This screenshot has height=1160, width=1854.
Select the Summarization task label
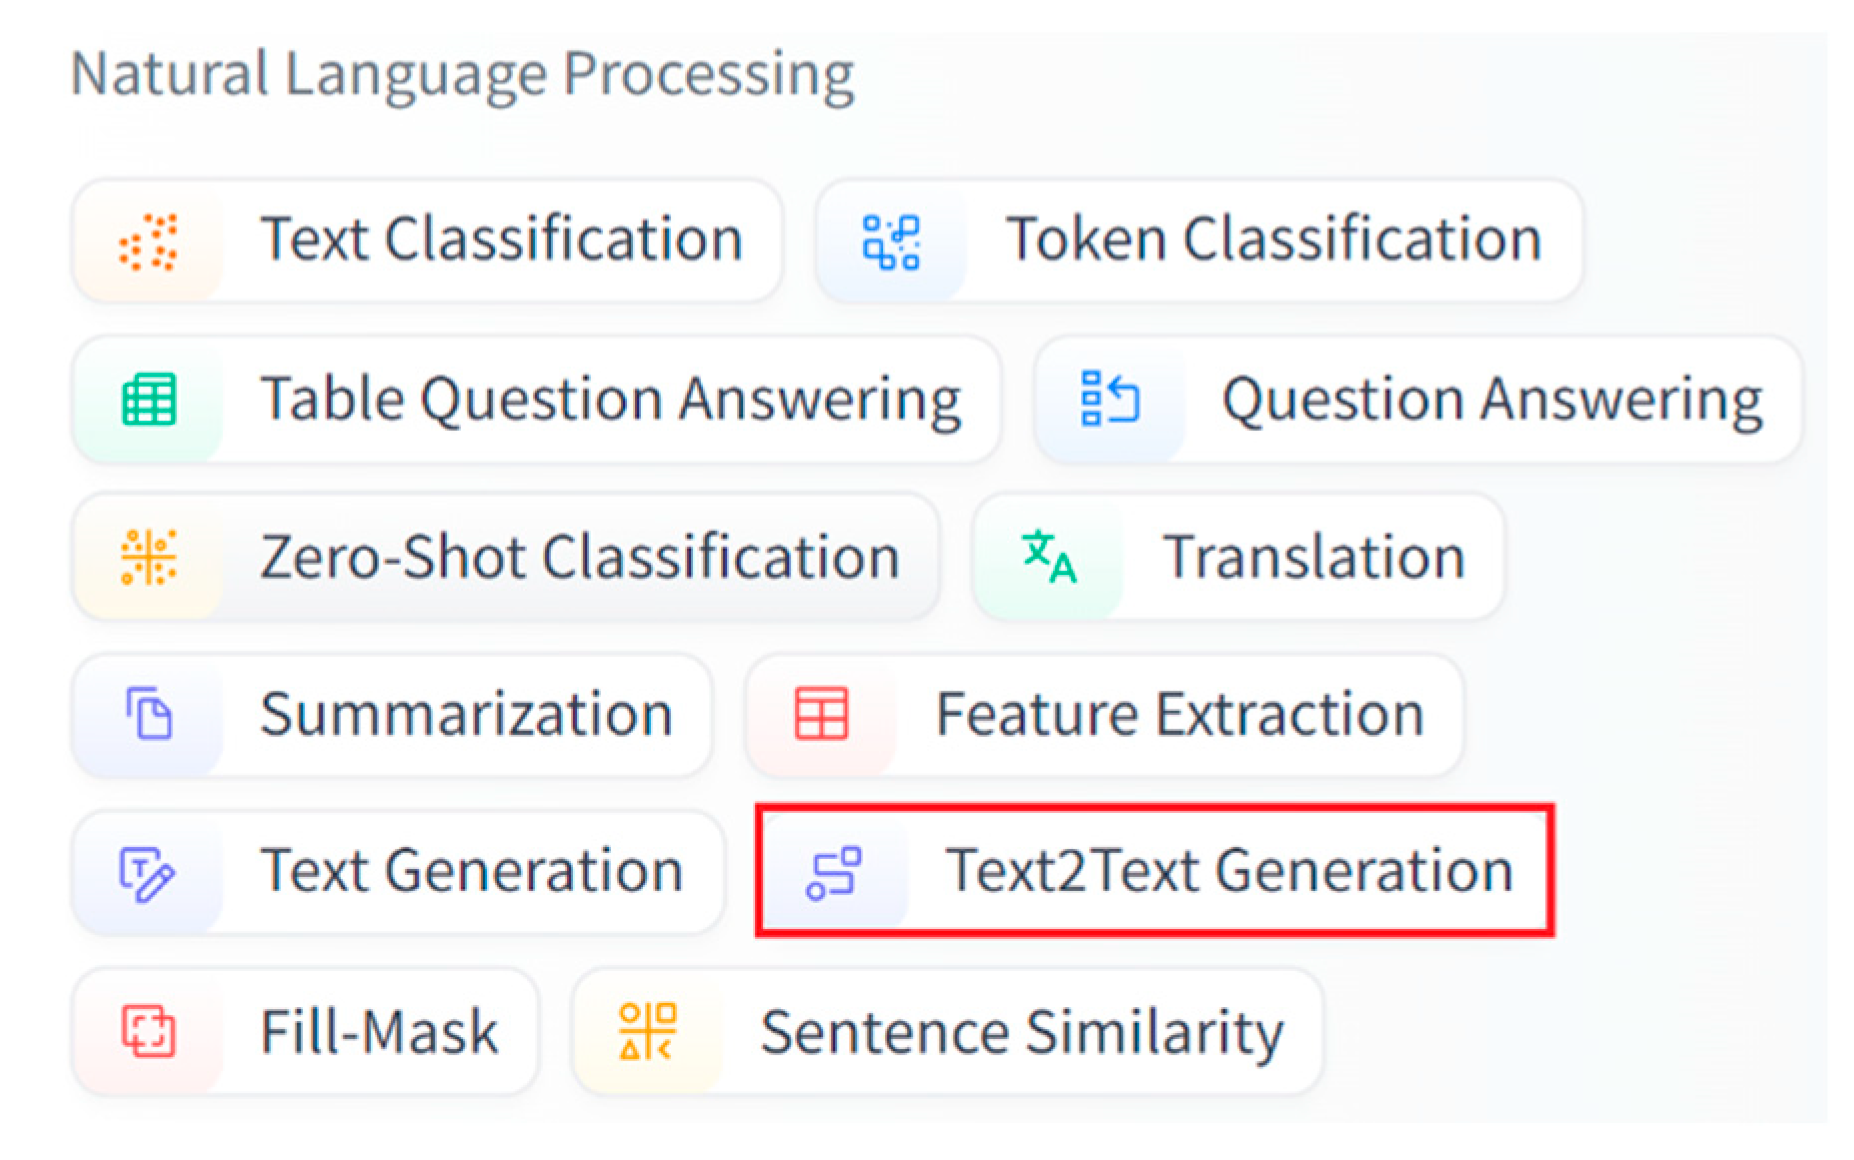(x=466, y=714)
